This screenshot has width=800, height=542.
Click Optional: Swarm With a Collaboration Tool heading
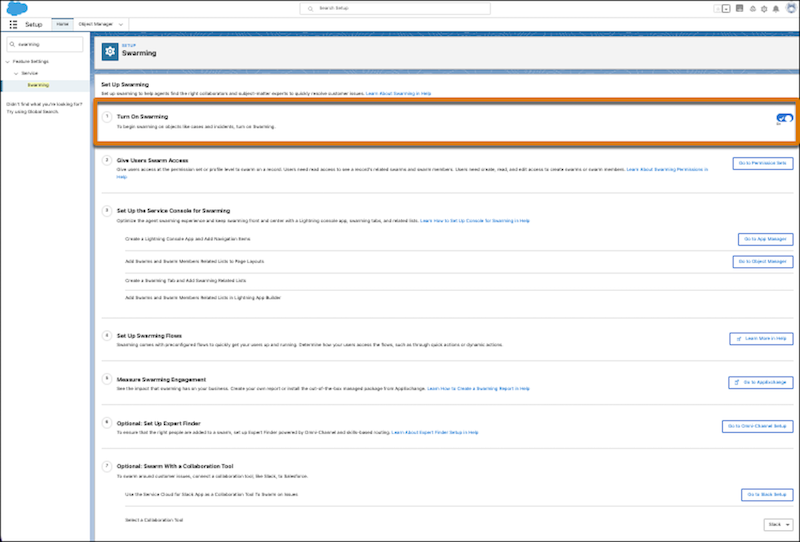(175, 466)
